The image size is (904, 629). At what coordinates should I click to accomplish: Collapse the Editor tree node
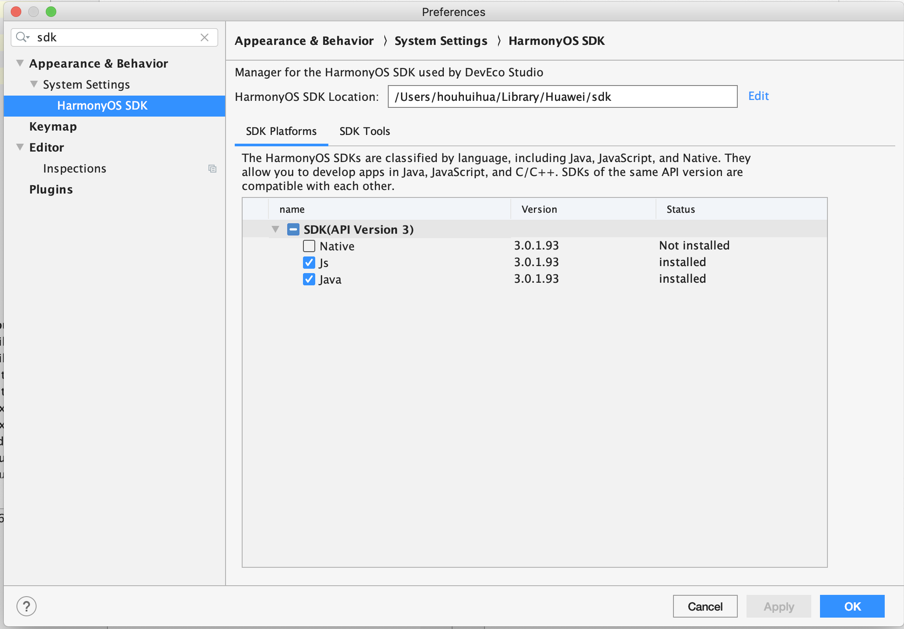point(20,147)
